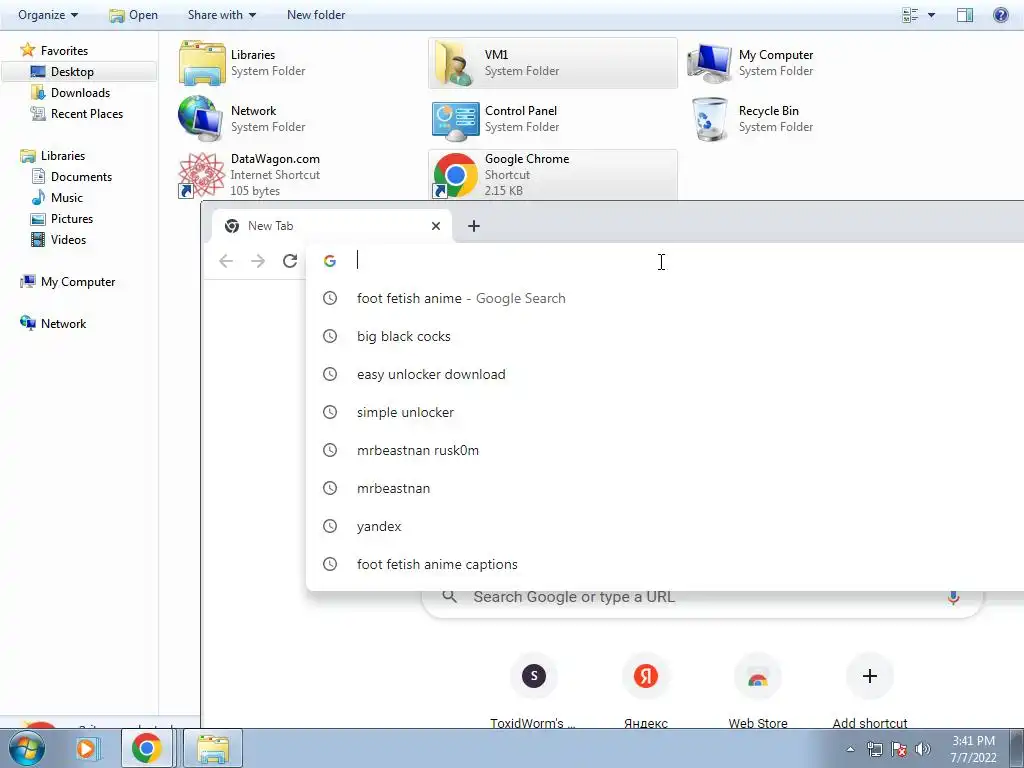This screenshot has width=1024, height=768.
Task: Click the Search Google or type a URL box
Action: pos(702,597)
